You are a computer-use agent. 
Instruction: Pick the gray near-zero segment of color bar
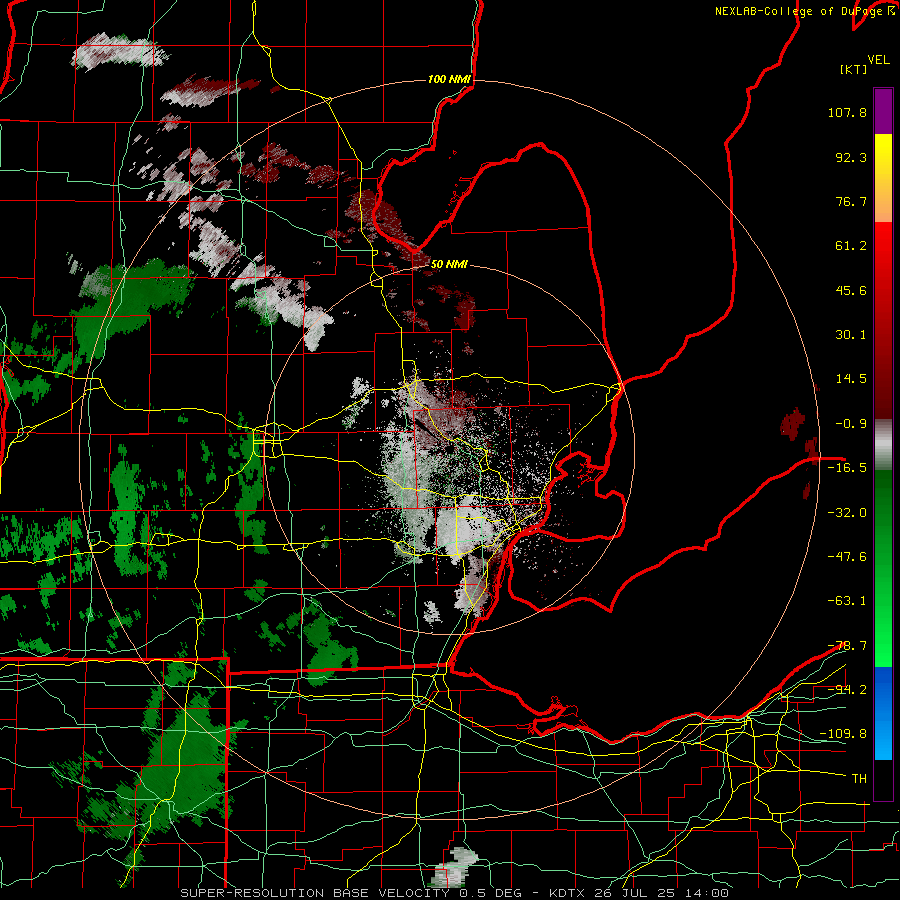point(883,444)
